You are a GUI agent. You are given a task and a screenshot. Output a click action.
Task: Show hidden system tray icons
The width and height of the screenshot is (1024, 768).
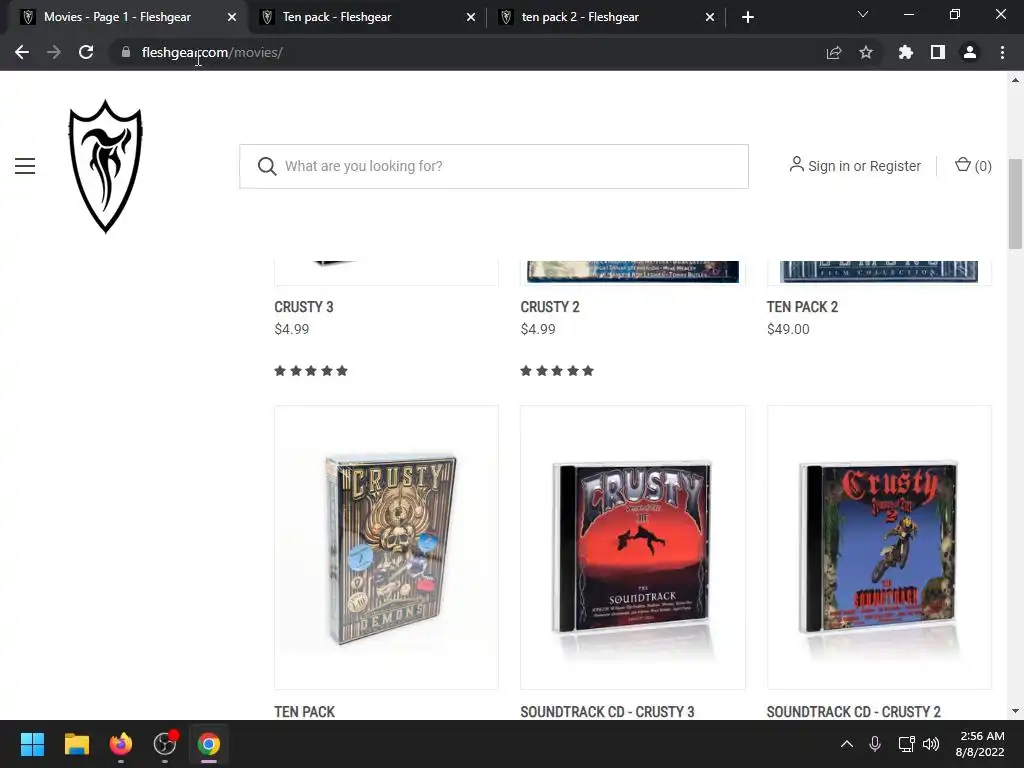pos(846,744)
